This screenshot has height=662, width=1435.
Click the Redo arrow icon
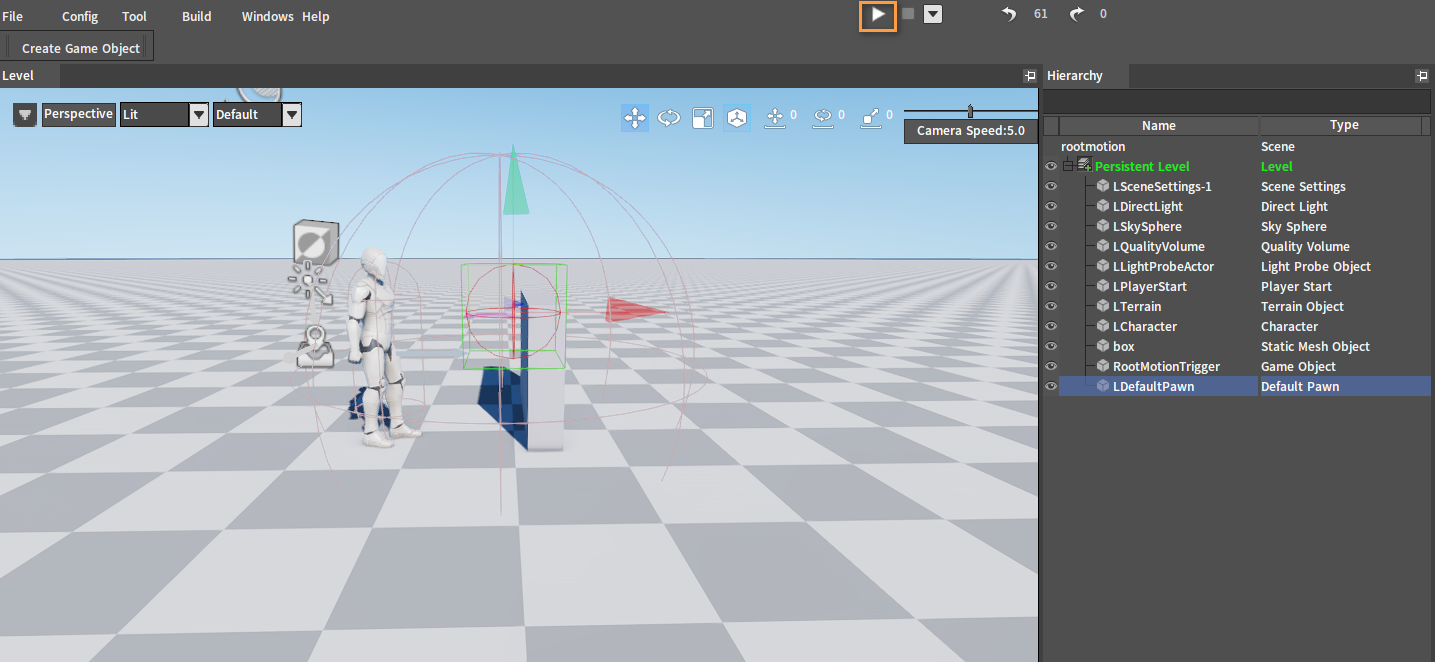[1076, 14]
